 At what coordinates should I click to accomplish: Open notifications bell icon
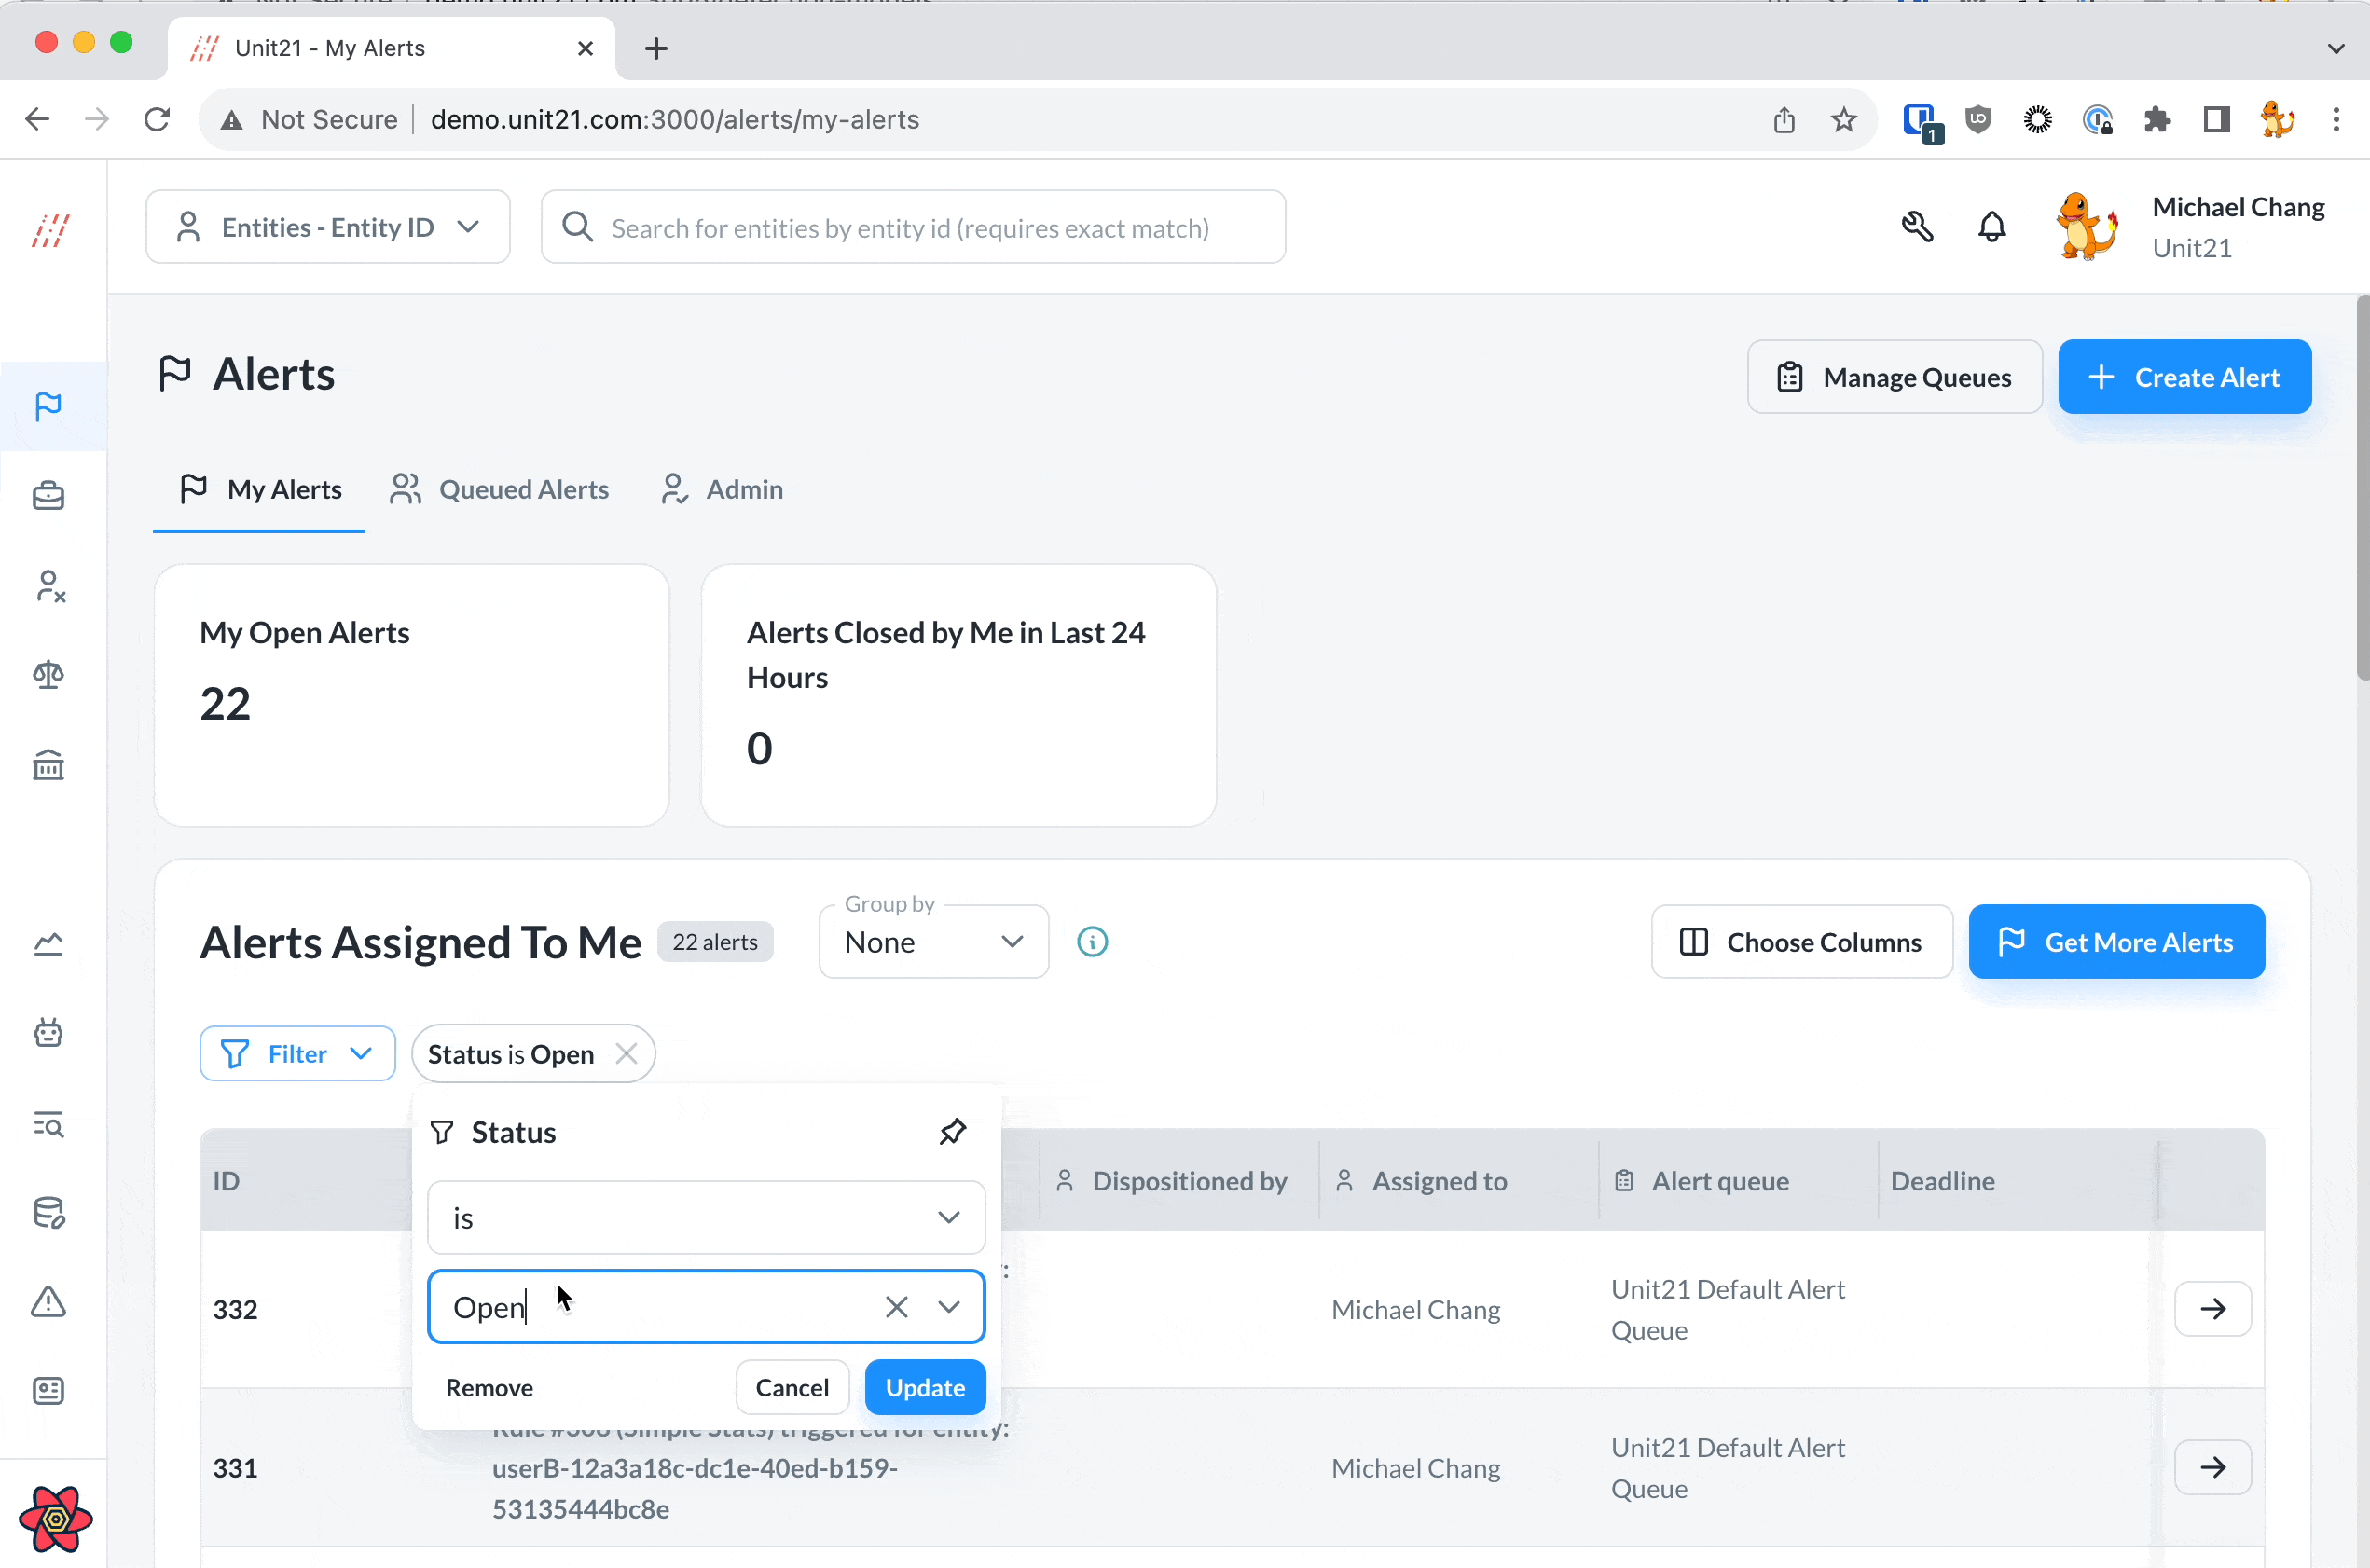(1991, 227)
